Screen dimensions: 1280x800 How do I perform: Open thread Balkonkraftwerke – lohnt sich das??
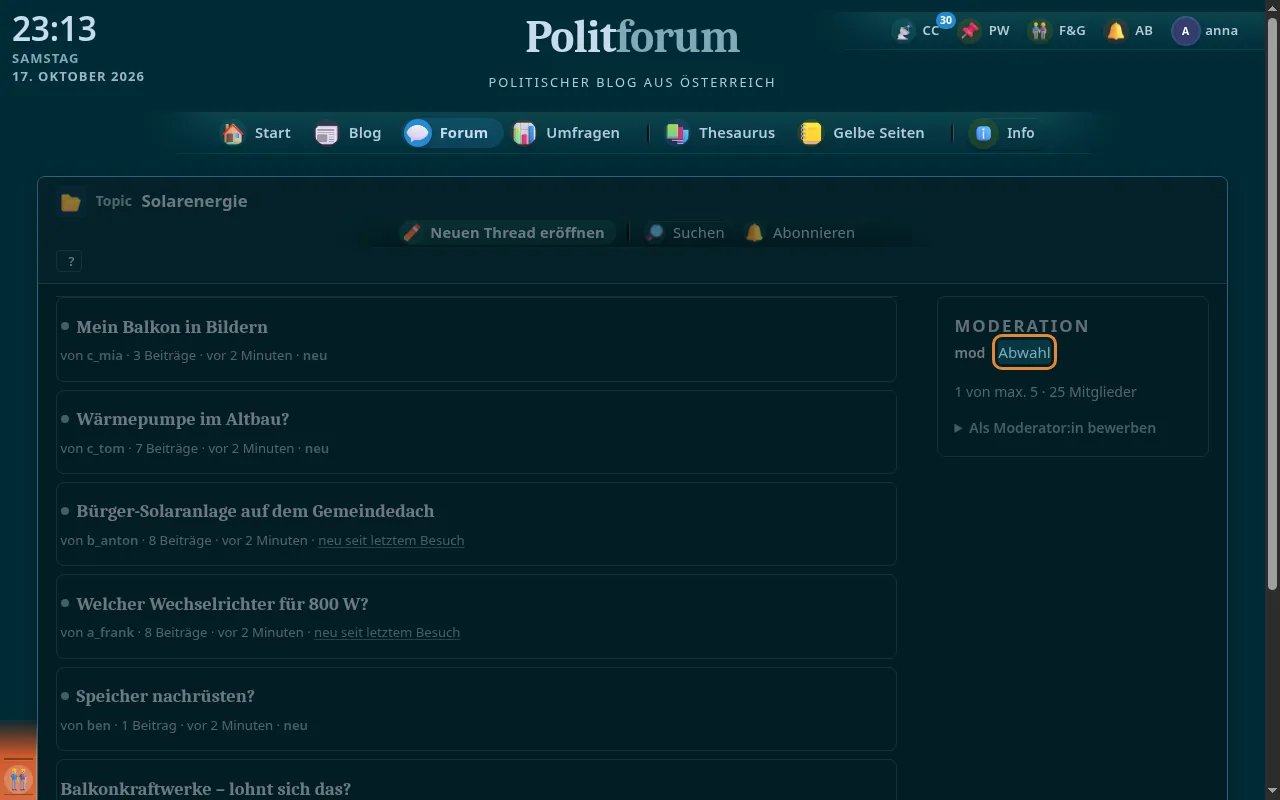coord(205,789)
